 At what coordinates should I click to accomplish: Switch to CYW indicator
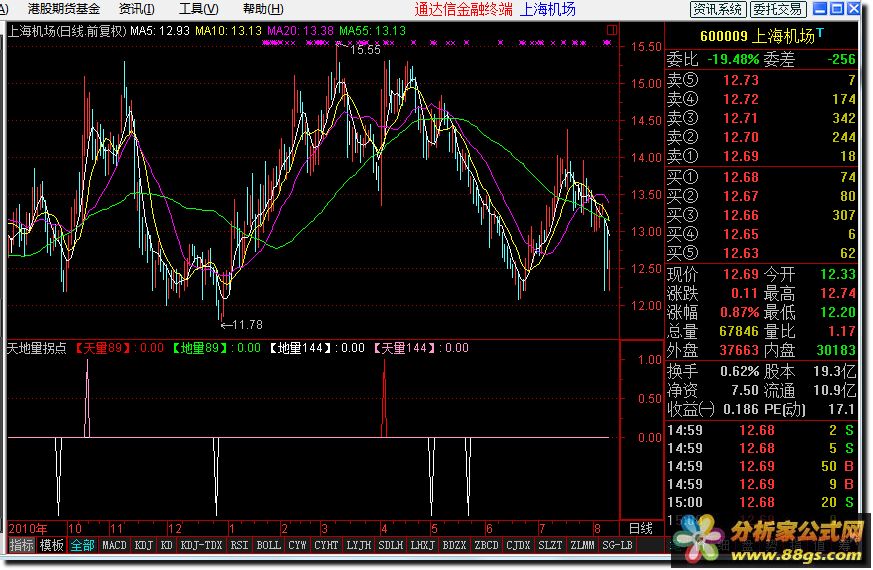click(297, 545)
